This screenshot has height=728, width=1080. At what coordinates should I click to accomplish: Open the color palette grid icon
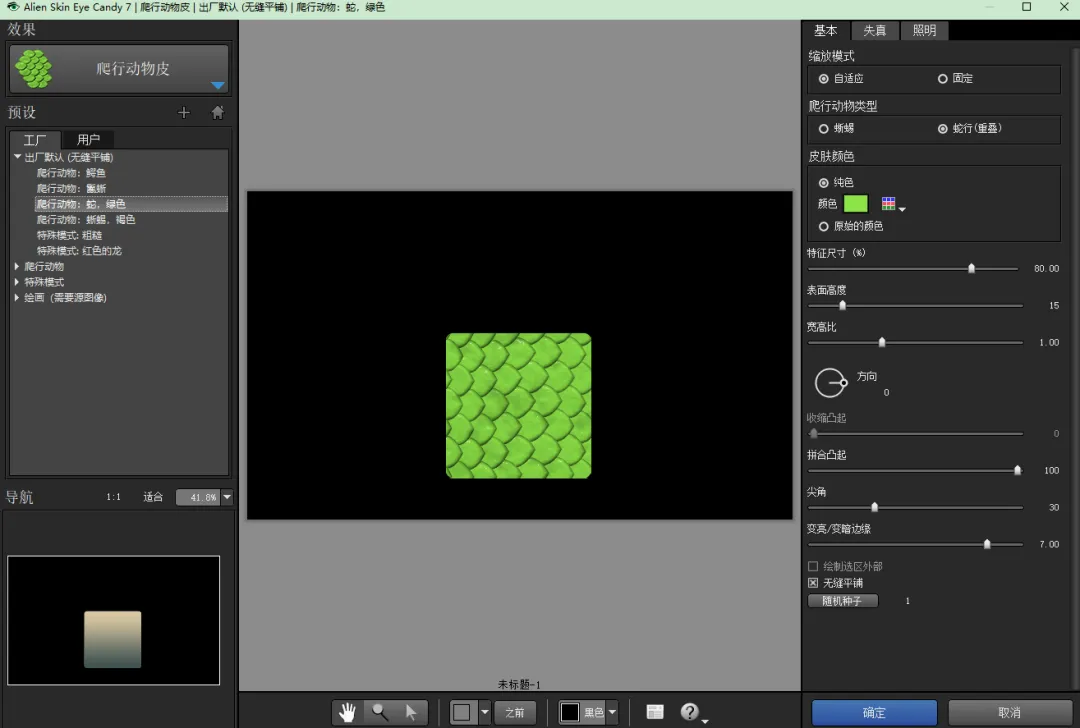tap(889, 203)
